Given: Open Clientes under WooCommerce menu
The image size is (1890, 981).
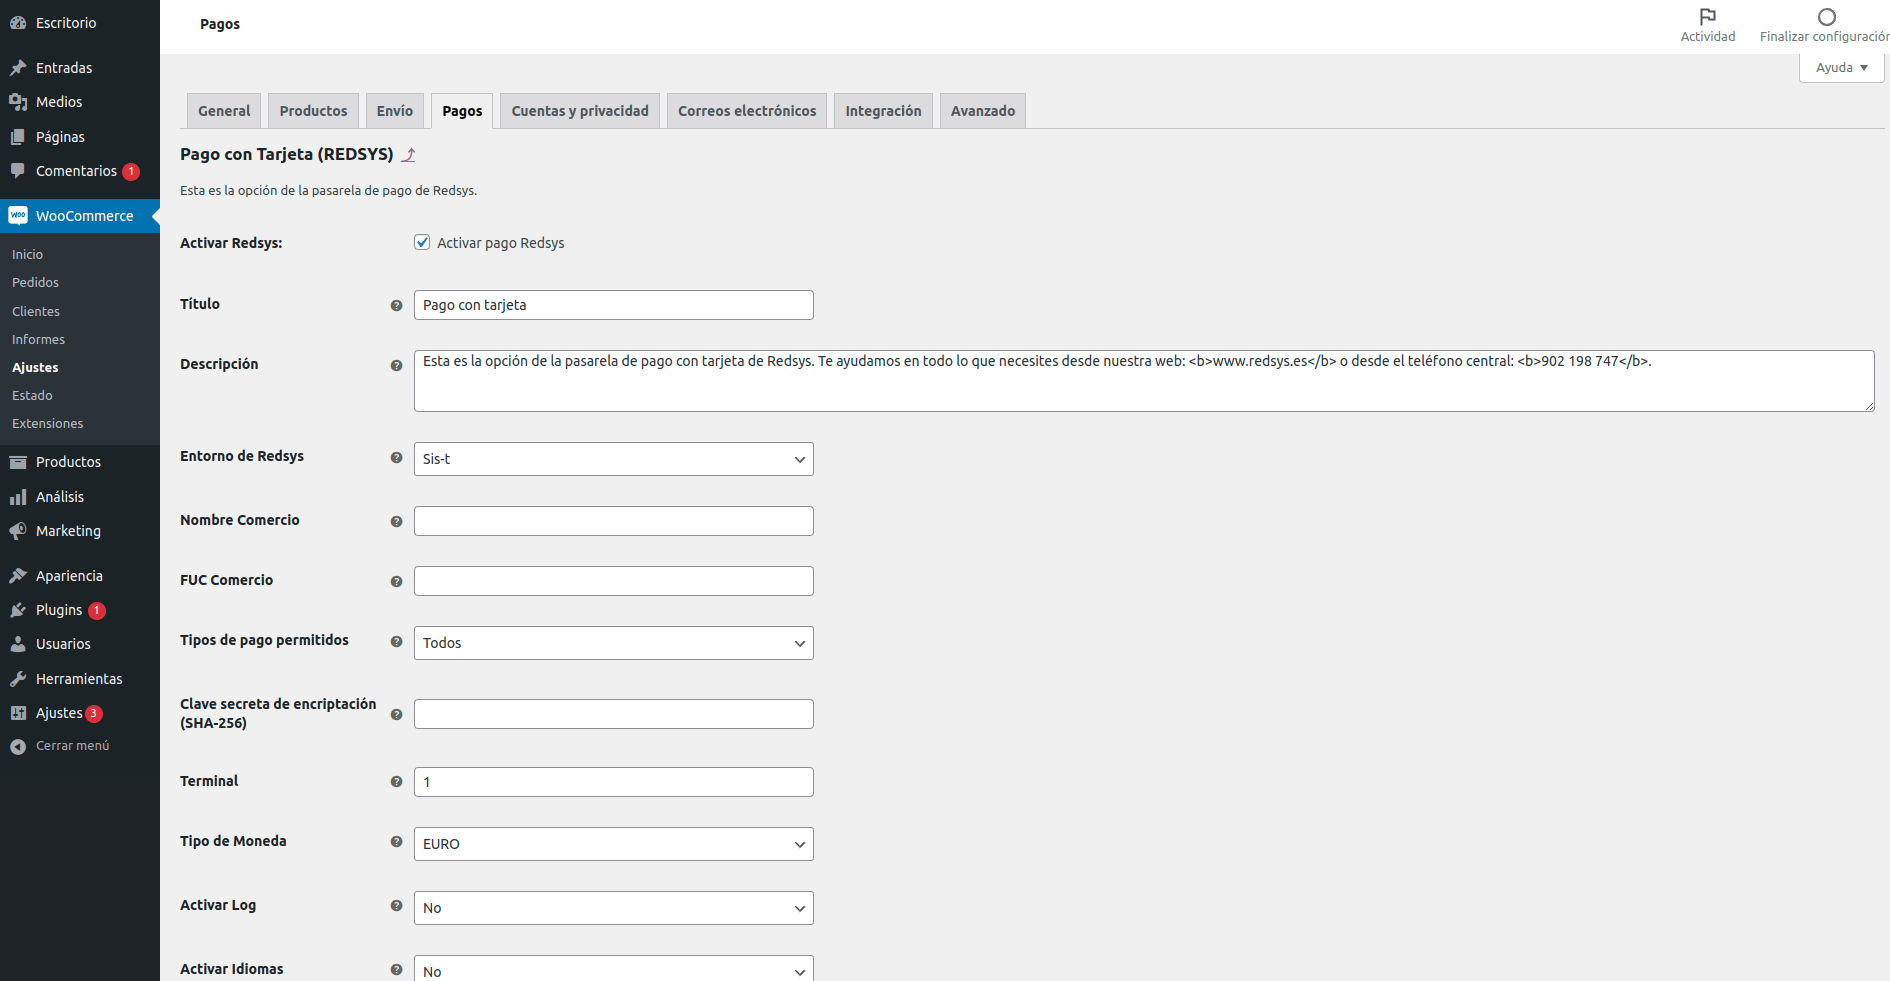Looking at the screenshot, I should [36, 312].
